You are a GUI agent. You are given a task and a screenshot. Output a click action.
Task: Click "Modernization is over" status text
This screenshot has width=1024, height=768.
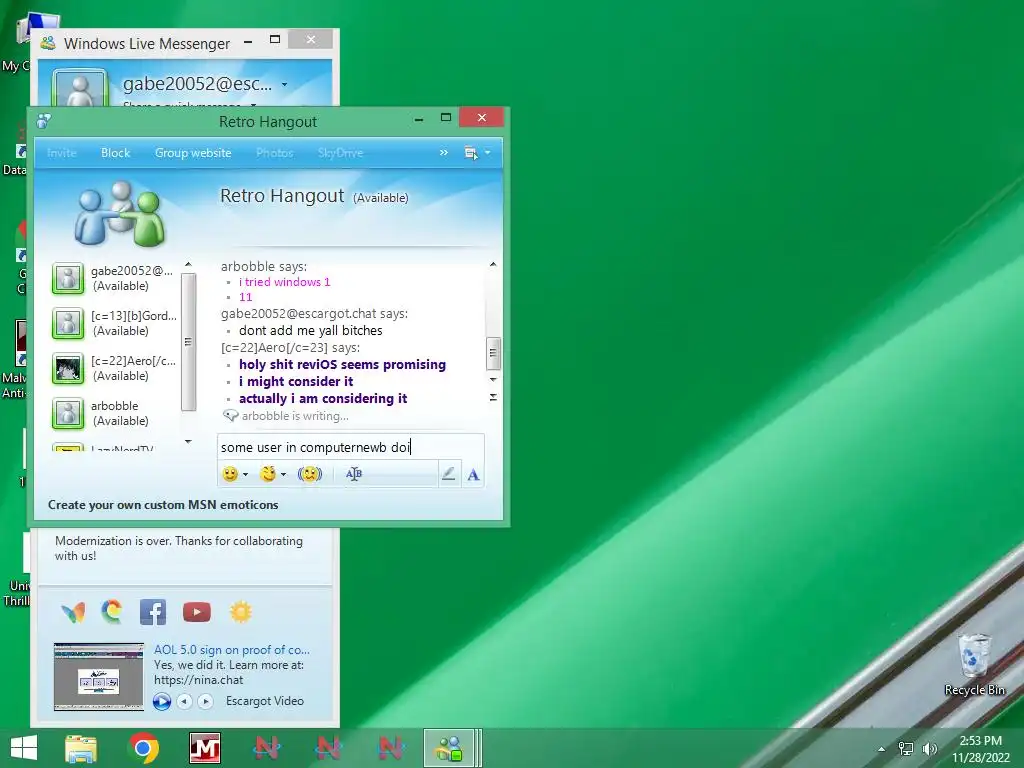coord(178,549)
